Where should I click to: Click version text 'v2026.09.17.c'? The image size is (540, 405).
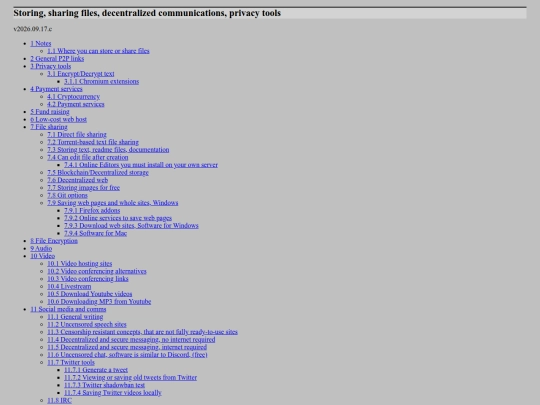pyautogui.click(x=33, y=29)
